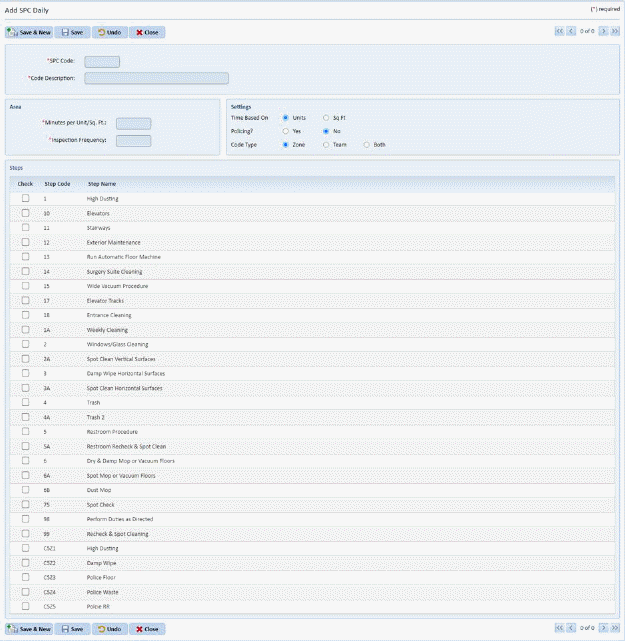Choose Yes for Policing option
This screenshot has width=625, height=641.
(286, 131)
